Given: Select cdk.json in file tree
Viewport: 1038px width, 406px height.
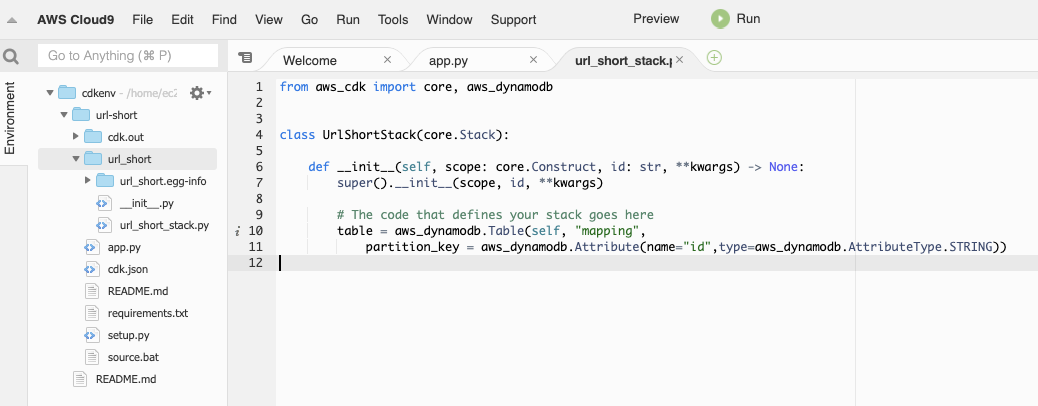Looking at the screenshot, I should [127, 269].
